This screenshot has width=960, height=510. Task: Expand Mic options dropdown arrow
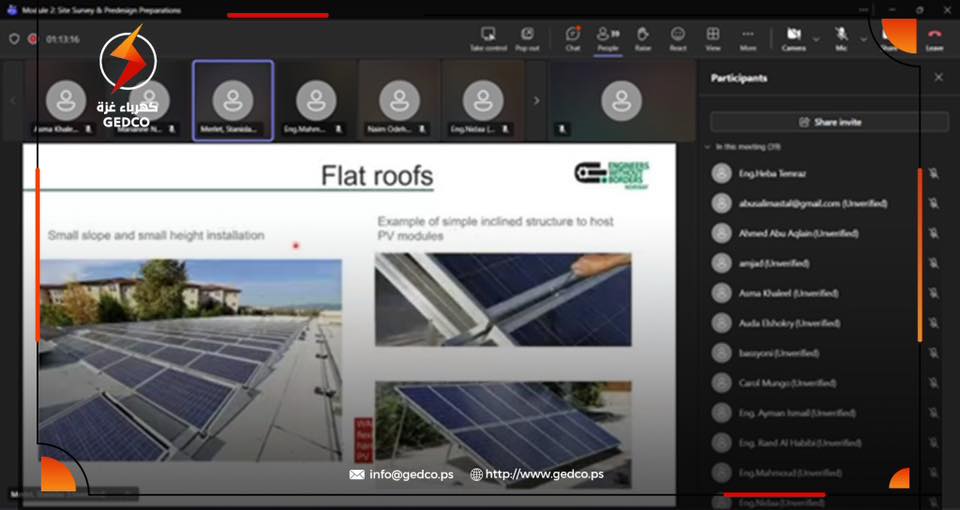(x=863, y=38)
